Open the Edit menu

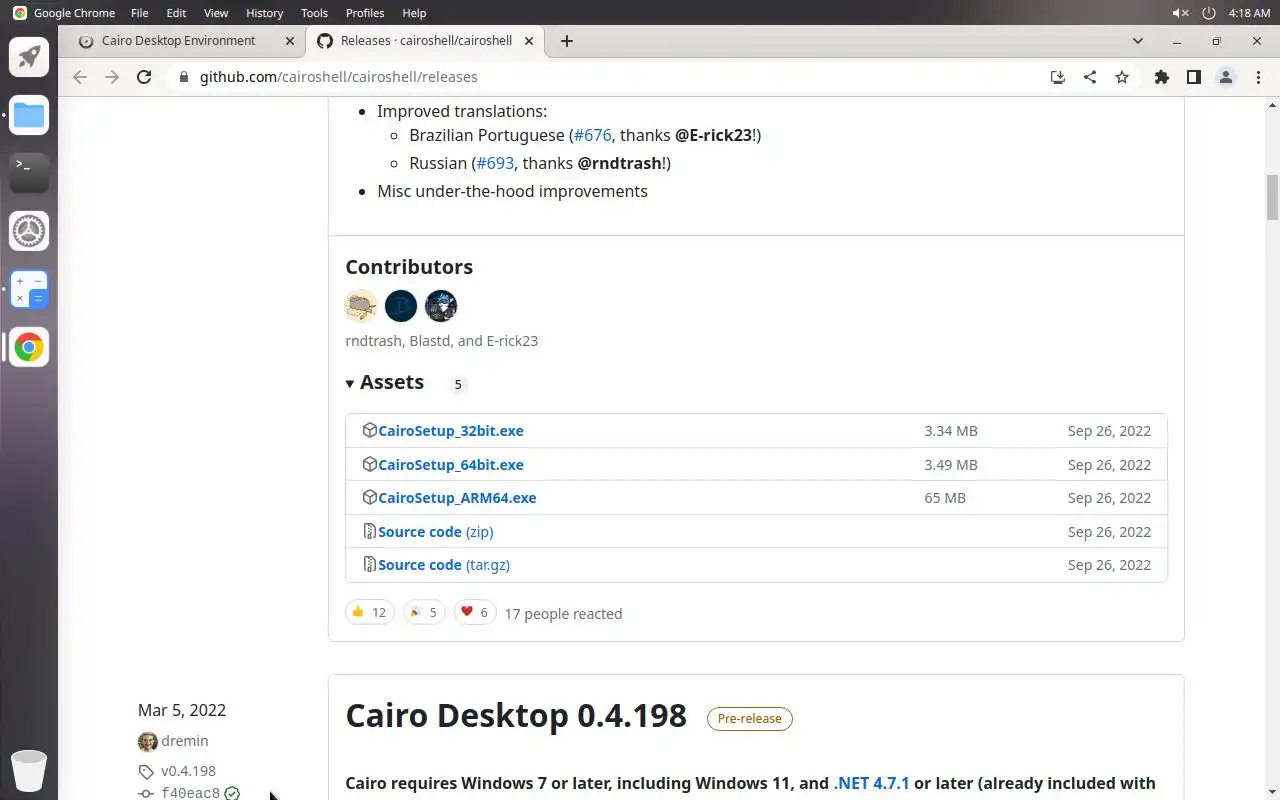click(x=176, y=13)
